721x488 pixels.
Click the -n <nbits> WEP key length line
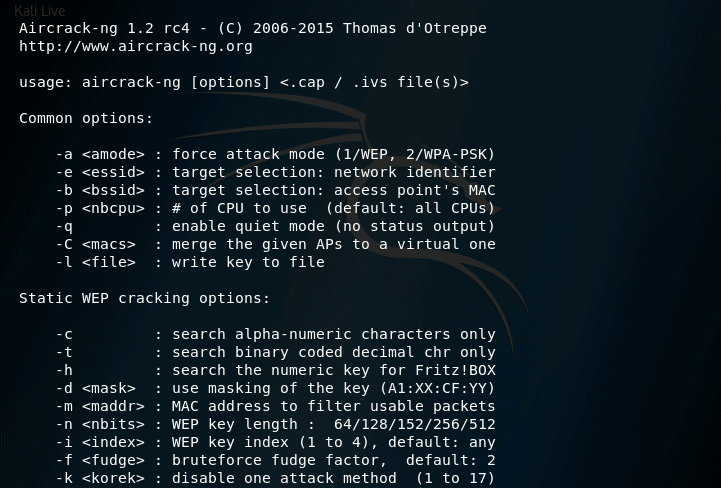tap(275, 424)
